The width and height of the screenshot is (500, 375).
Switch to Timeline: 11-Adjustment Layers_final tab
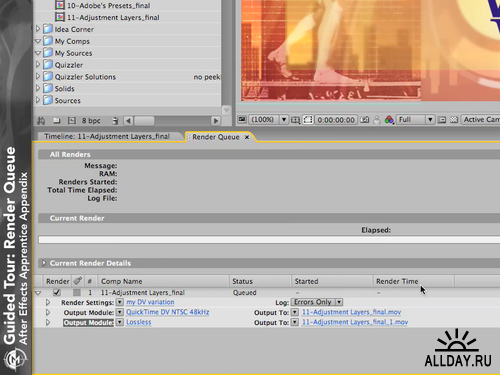(x=107, y=136)
